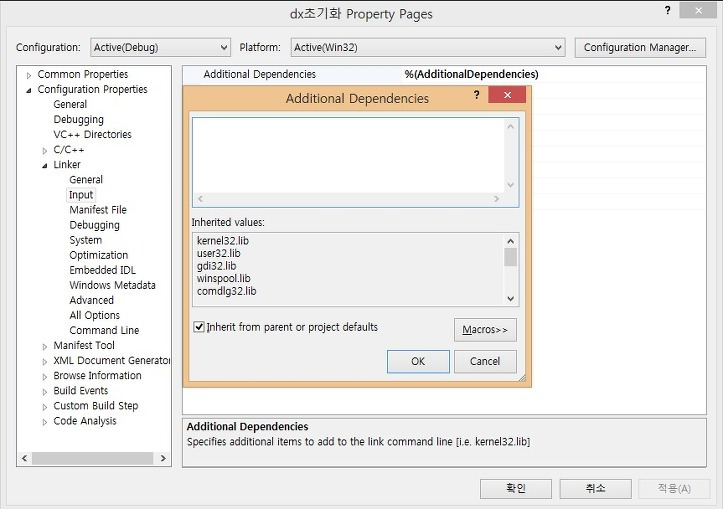Click the 확인 button

point(516,488)
